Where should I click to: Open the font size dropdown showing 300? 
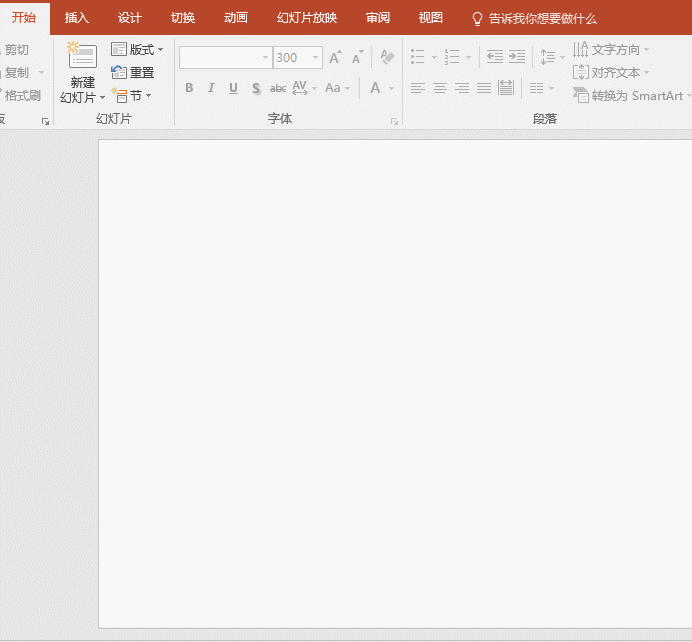tap(315, 58)
